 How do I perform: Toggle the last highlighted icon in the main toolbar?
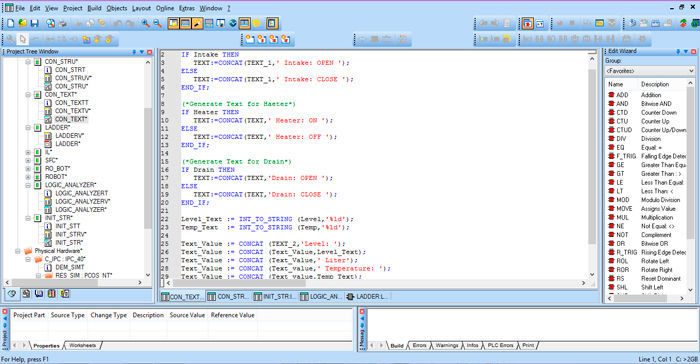tap(272, 23)
